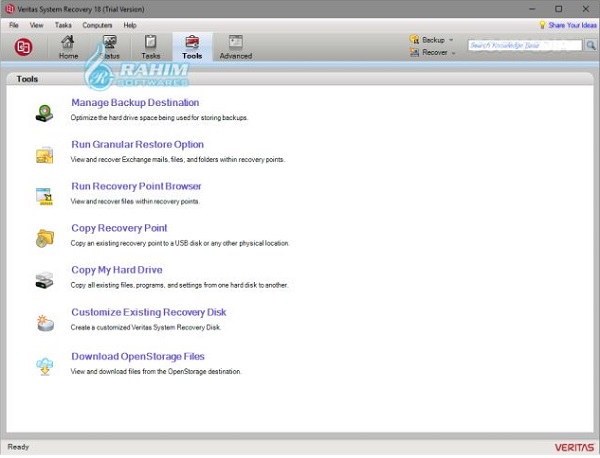Open Copy Recovery Point link
Screen dimensions: 600x458
pyautogui.click(x=119, y=228)
